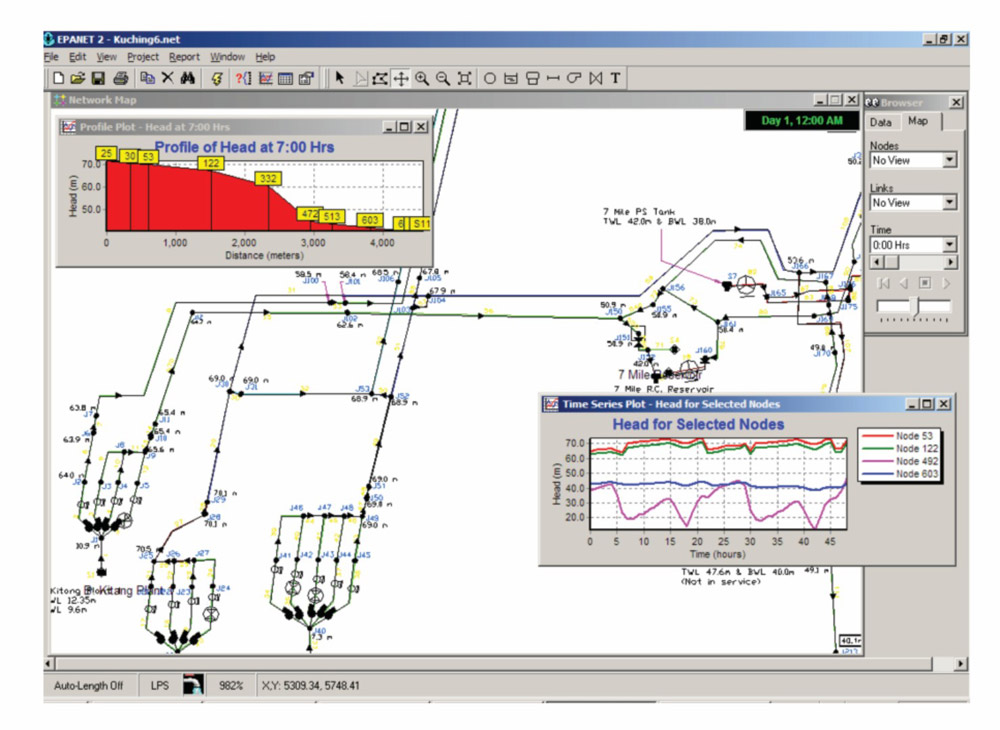Choose the Select Region tool
This screenshot has width=1000, height=730.
click(x=380, y=78)
